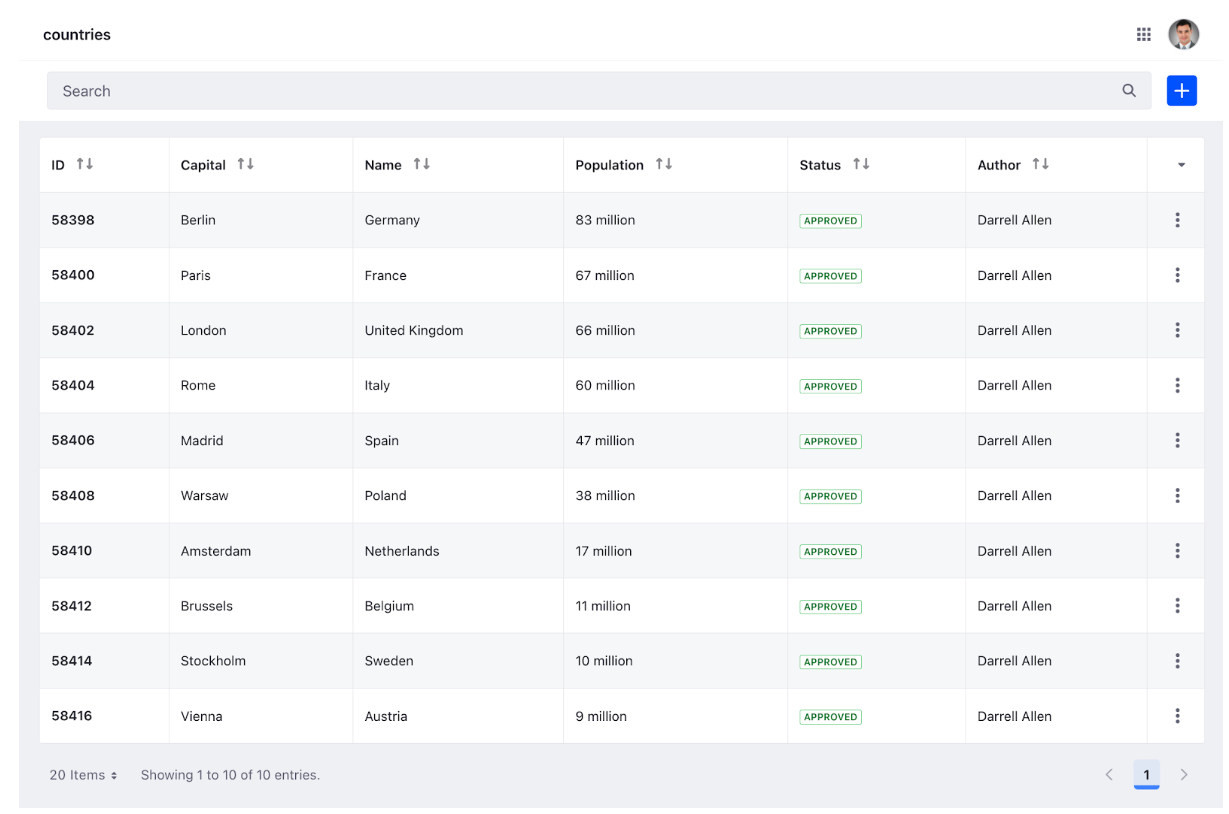Click the three-dot menu beside Austria
The image size is (1229, 814).
coord(1177,716)
